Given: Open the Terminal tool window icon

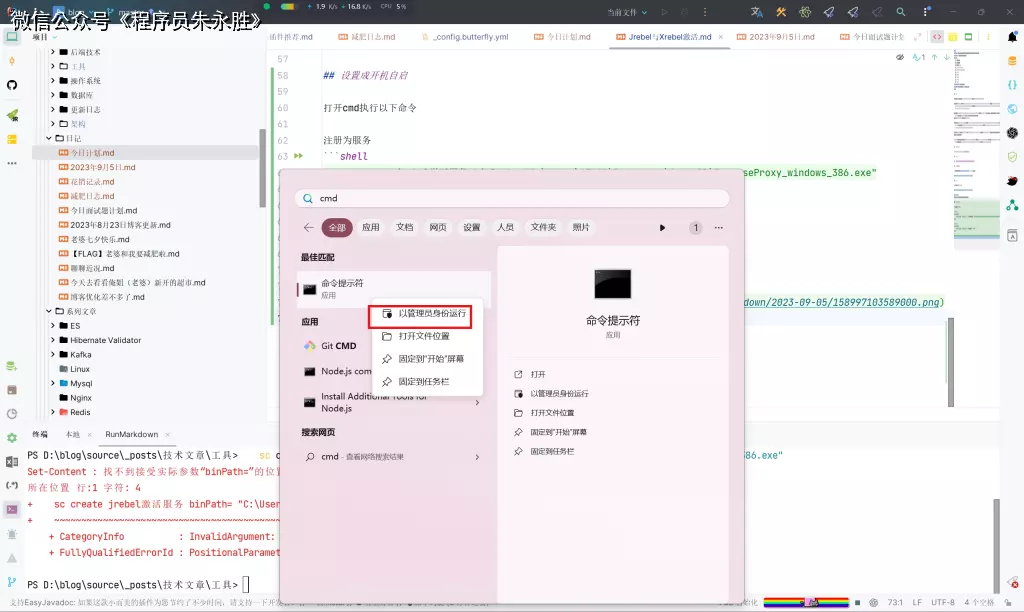Looking at the screenshot, I should (x=12, y=509).
